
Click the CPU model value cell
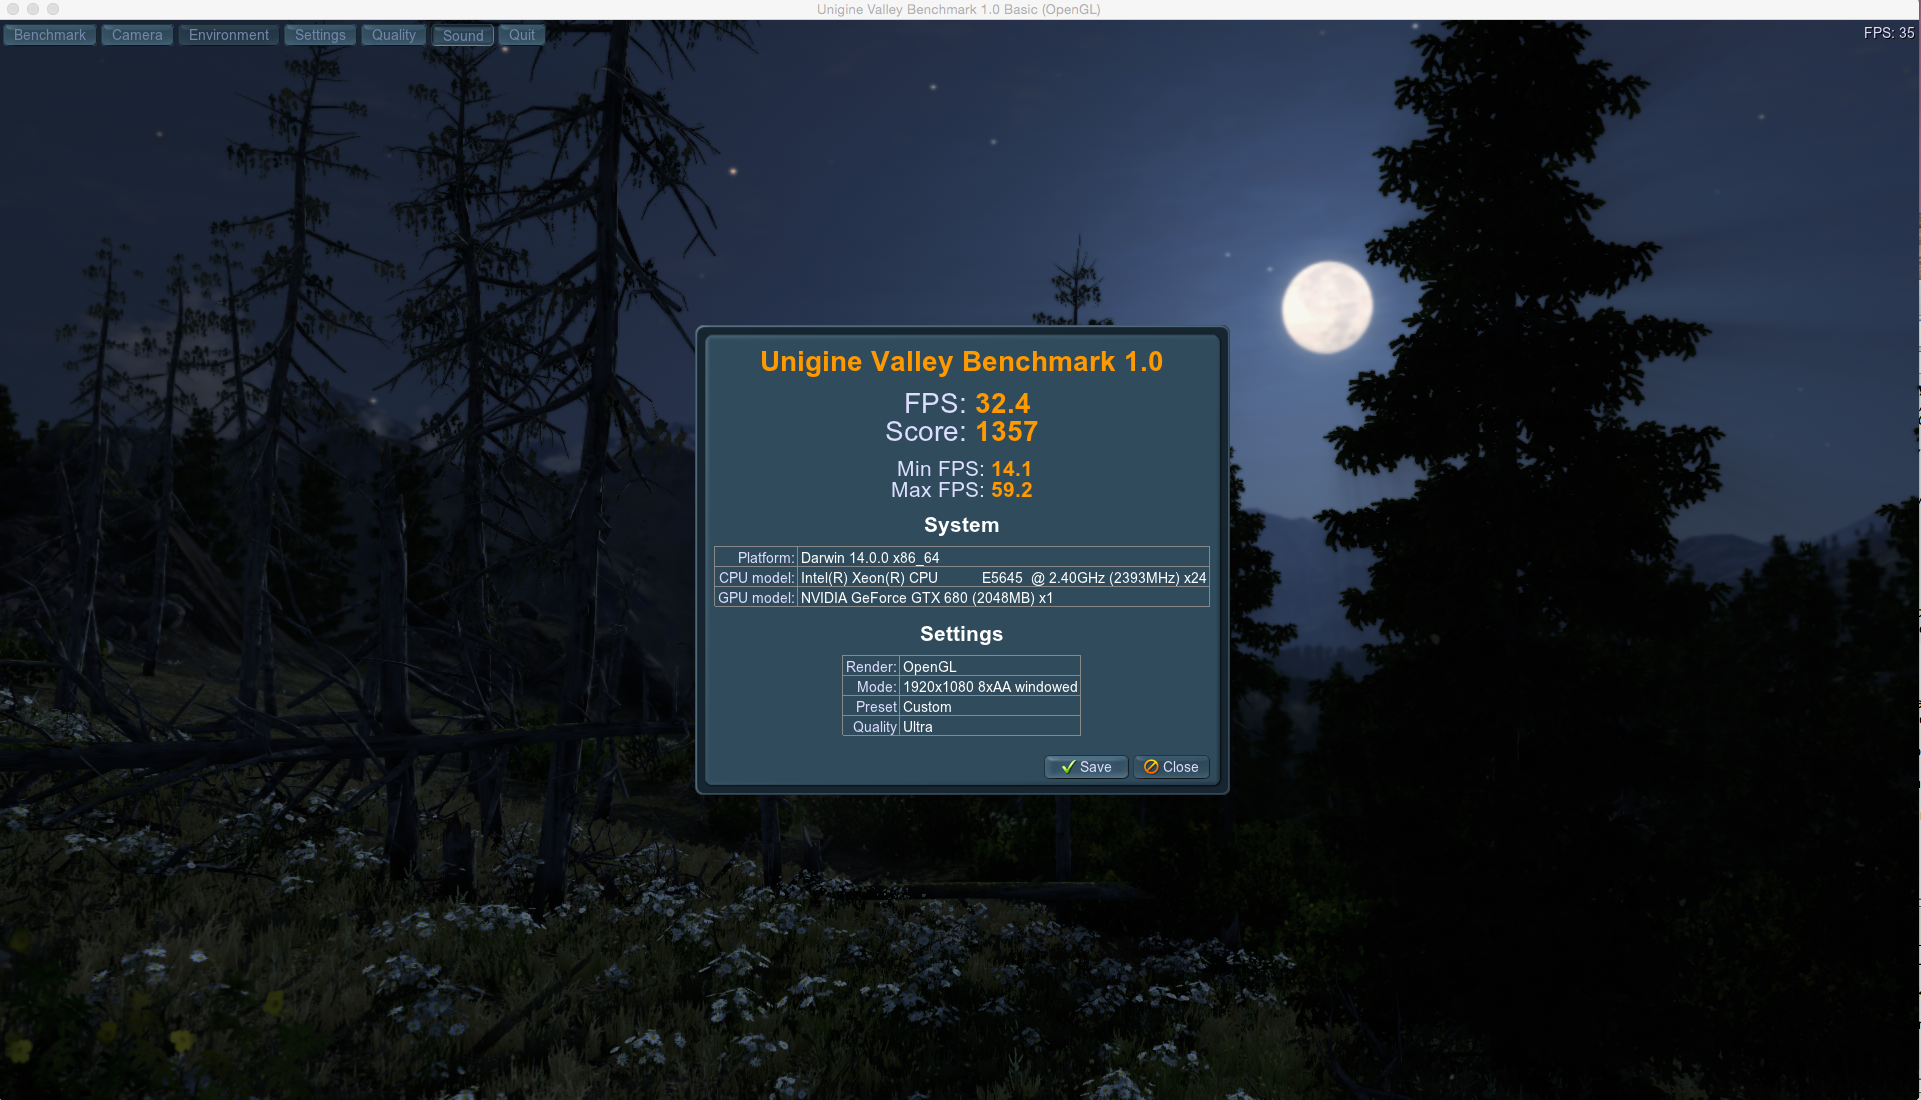pos(1002,578)
